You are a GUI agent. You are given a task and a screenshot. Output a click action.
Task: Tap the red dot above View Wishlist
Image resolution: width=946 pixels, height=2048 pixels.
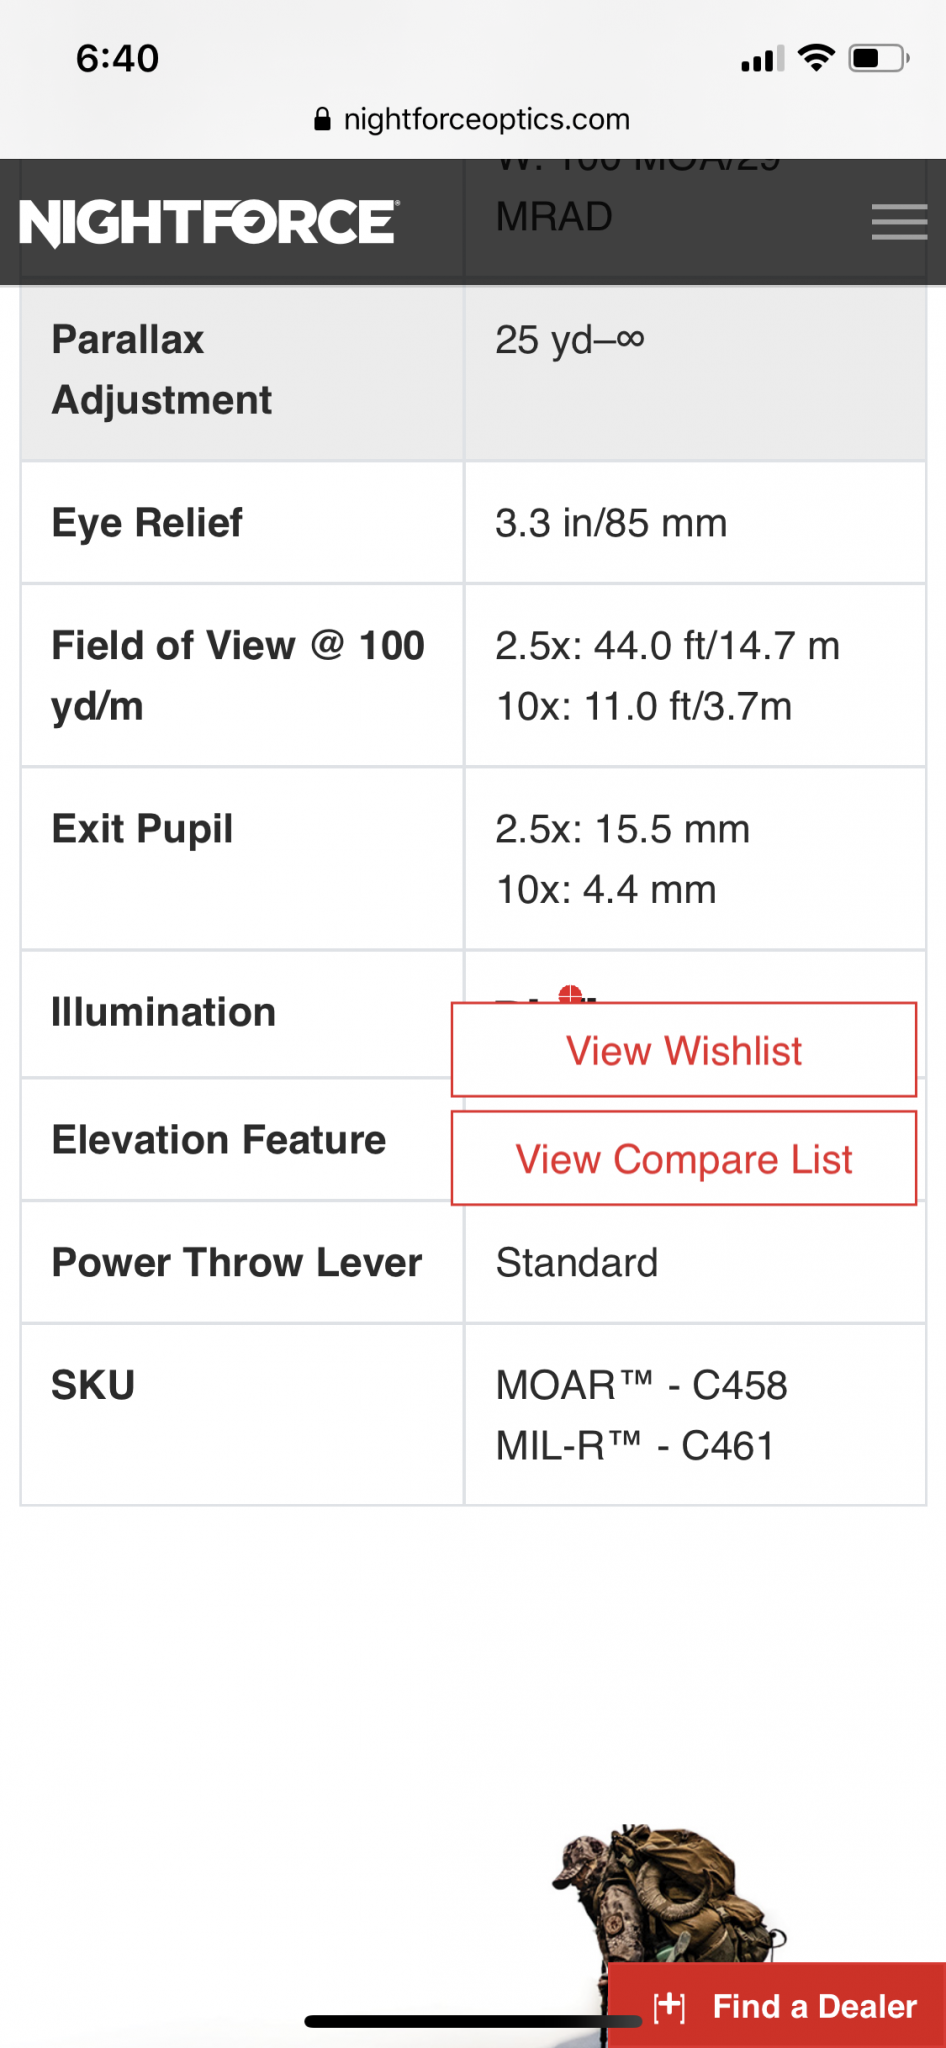click(x=570, y=994)
